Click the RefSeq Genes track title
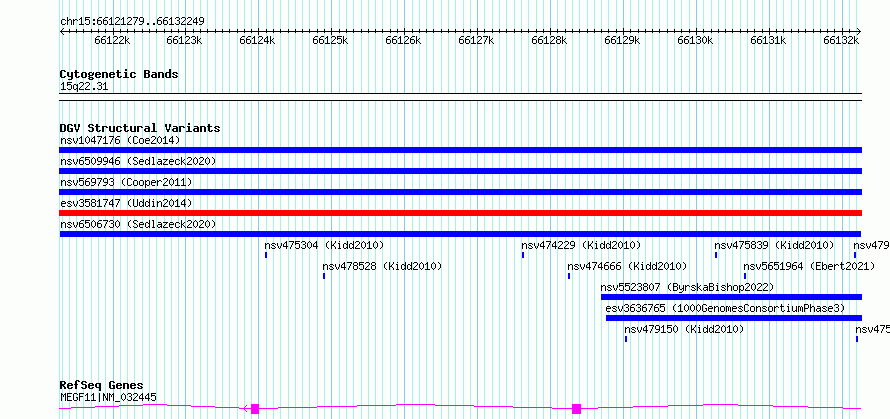The image size is (890, 419). (102, 386)
